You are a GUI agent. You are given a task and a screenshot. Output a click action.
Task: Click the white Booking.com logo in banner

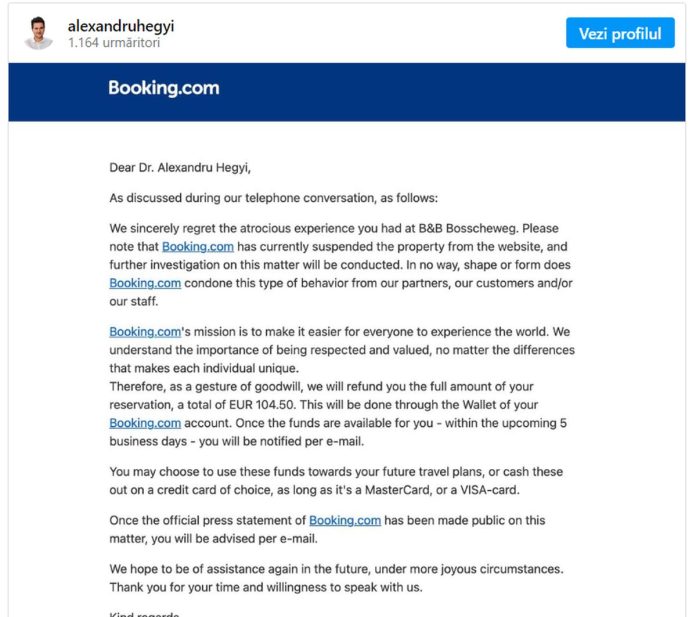point(164,88)
